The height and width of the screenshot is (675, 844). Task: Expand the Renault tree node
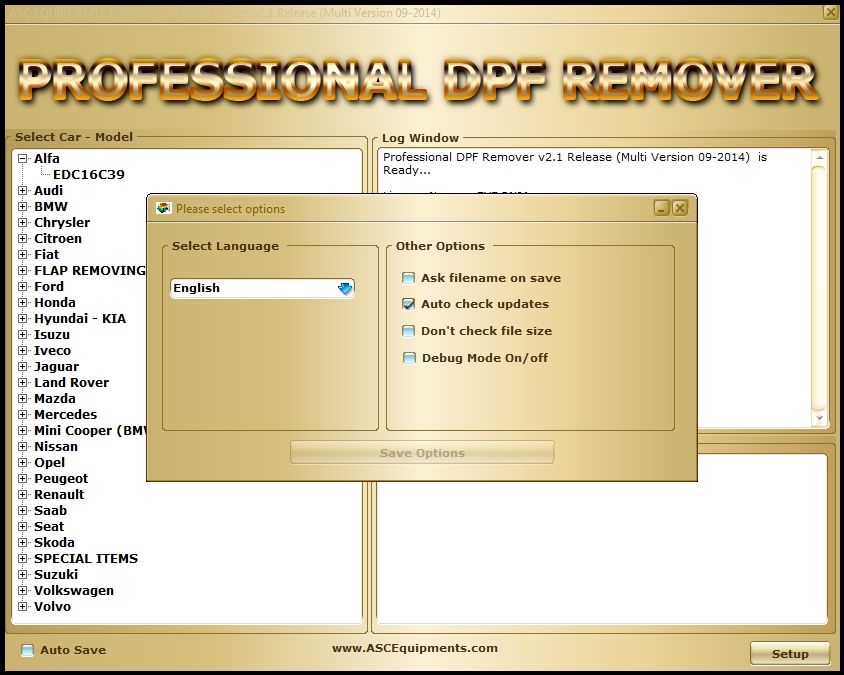22,495
